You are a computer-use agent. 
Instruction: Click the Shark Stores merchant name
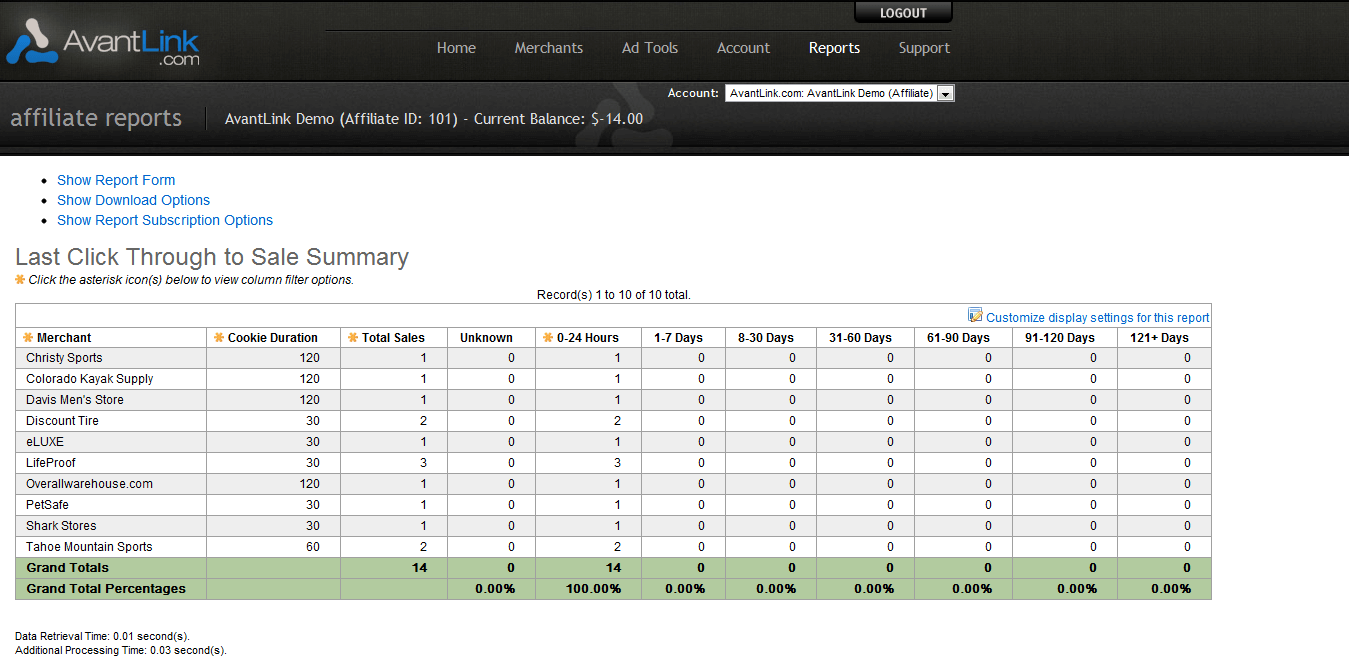tap(61, 526)
